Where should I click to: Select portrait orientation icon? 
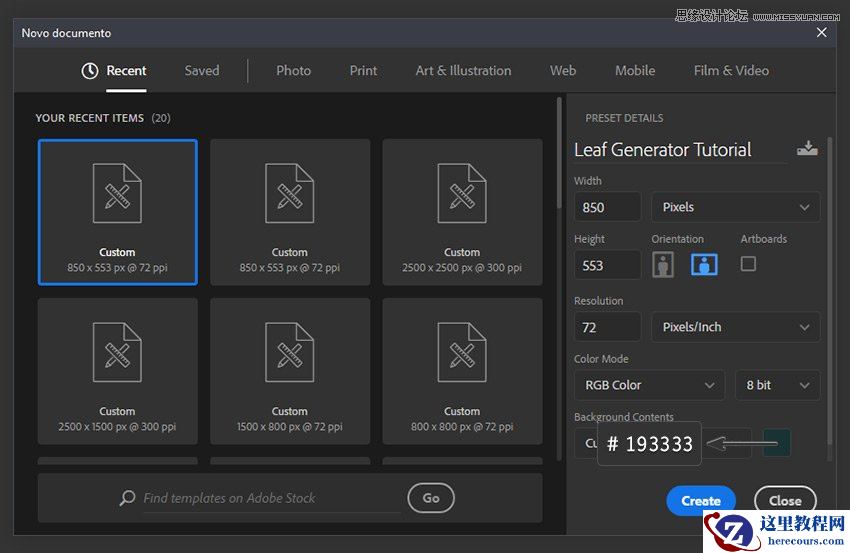tap(663, 265)
